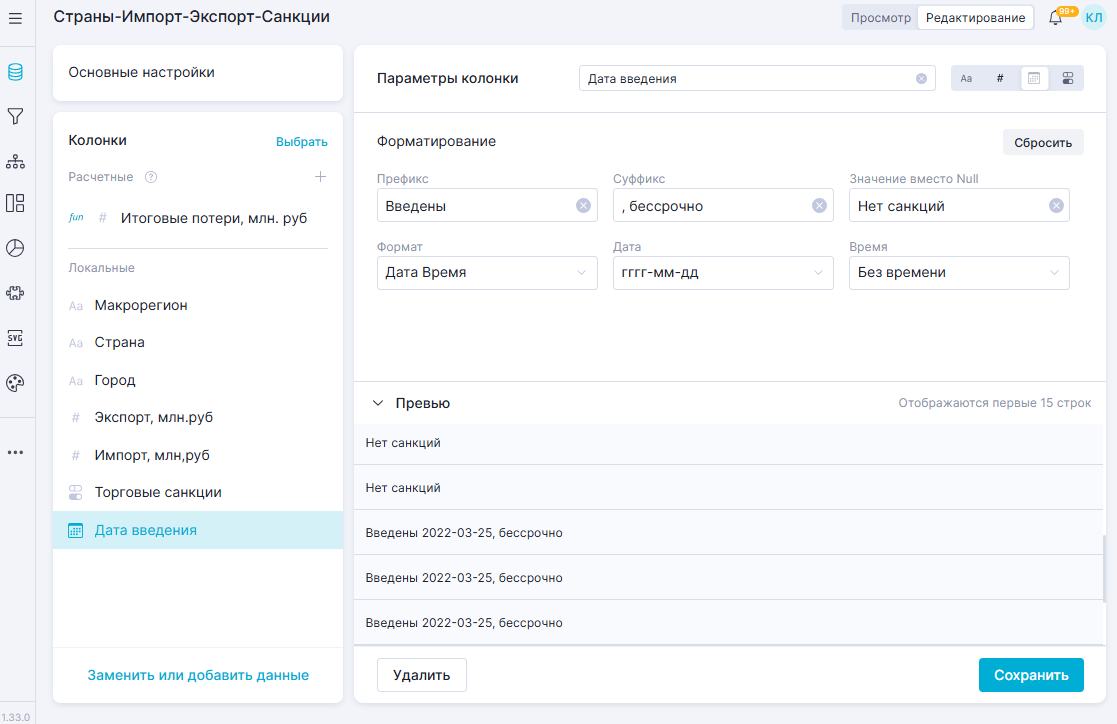Open the Время dropdown

click(959, 273)
